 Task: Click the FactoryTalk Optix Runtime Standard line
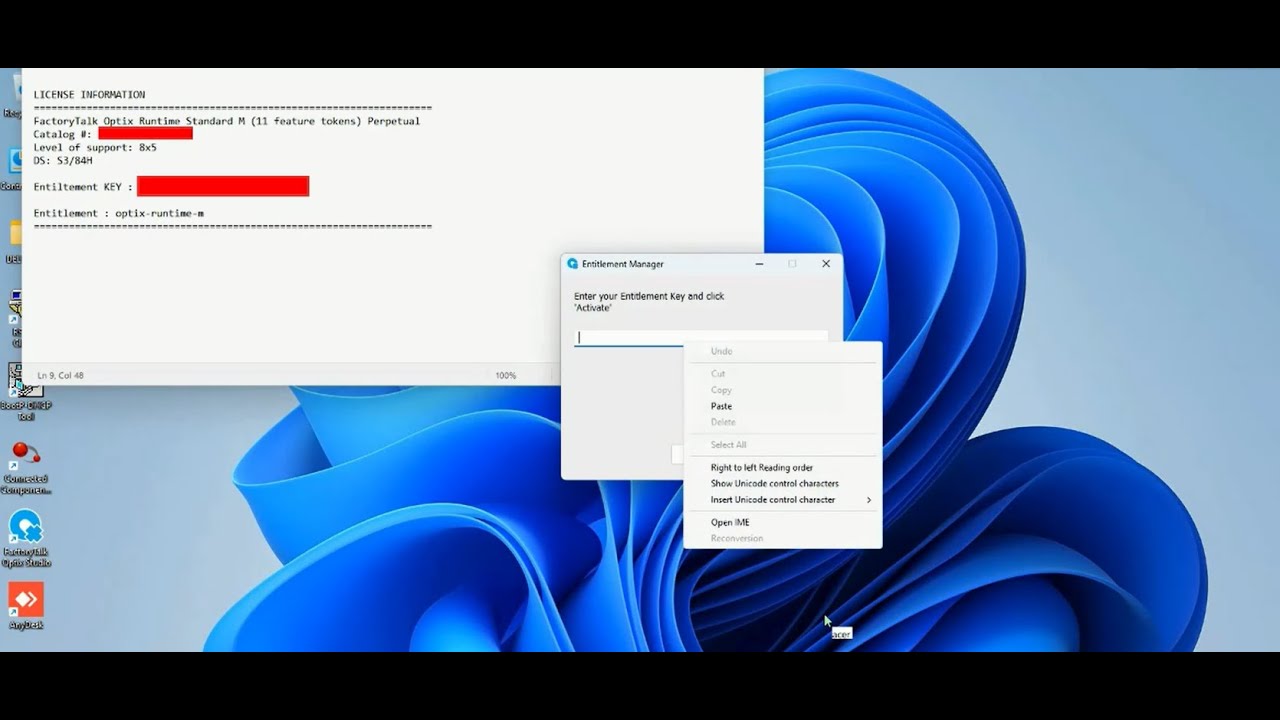coord(227,121)
